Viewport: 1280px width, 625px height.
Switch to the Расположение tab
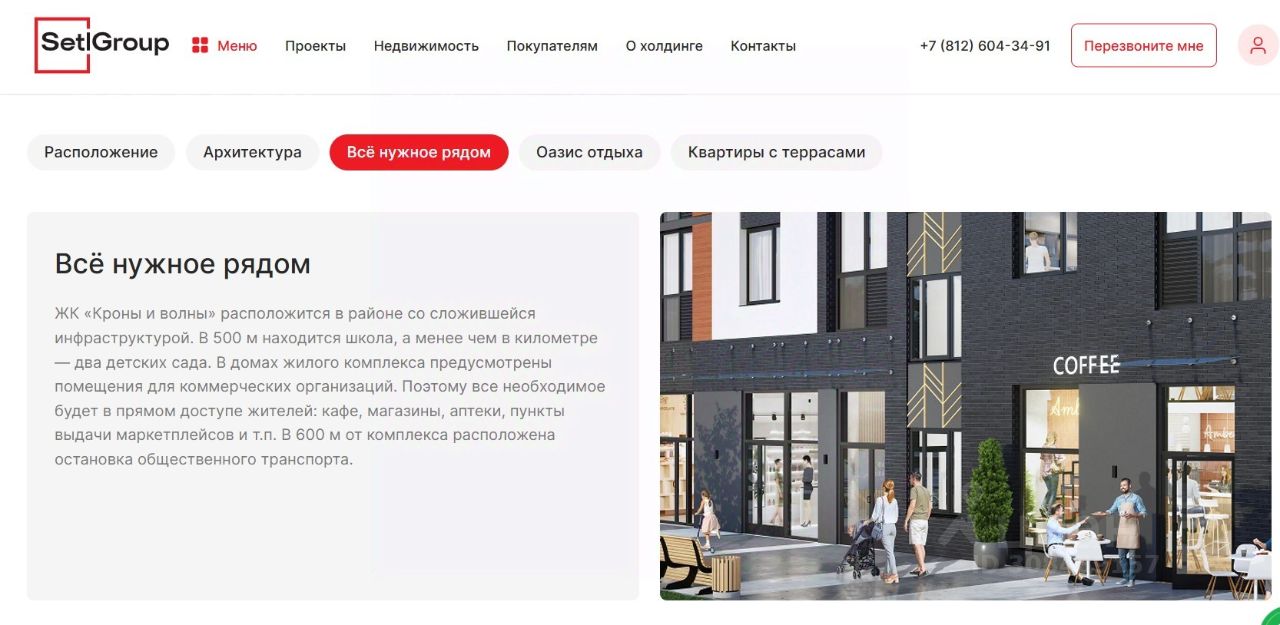pyautogui.click(x=101, y=152)
